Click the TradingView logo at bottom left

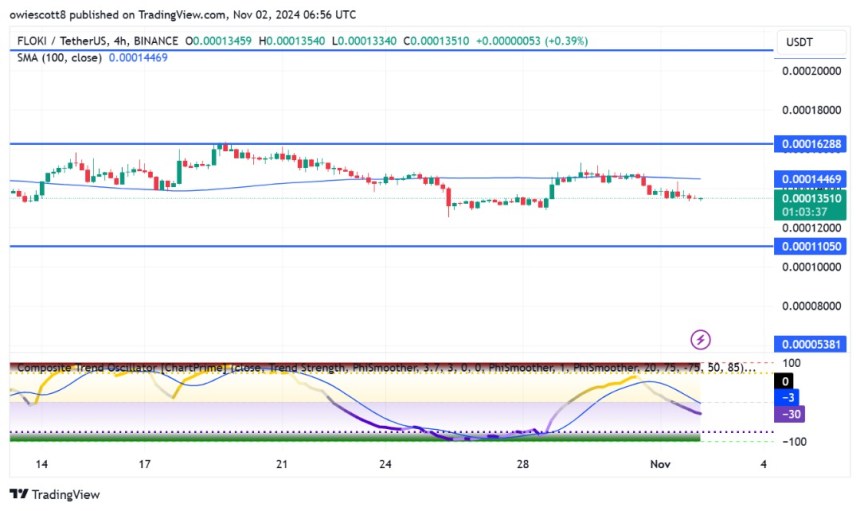(x=55, y=494)
